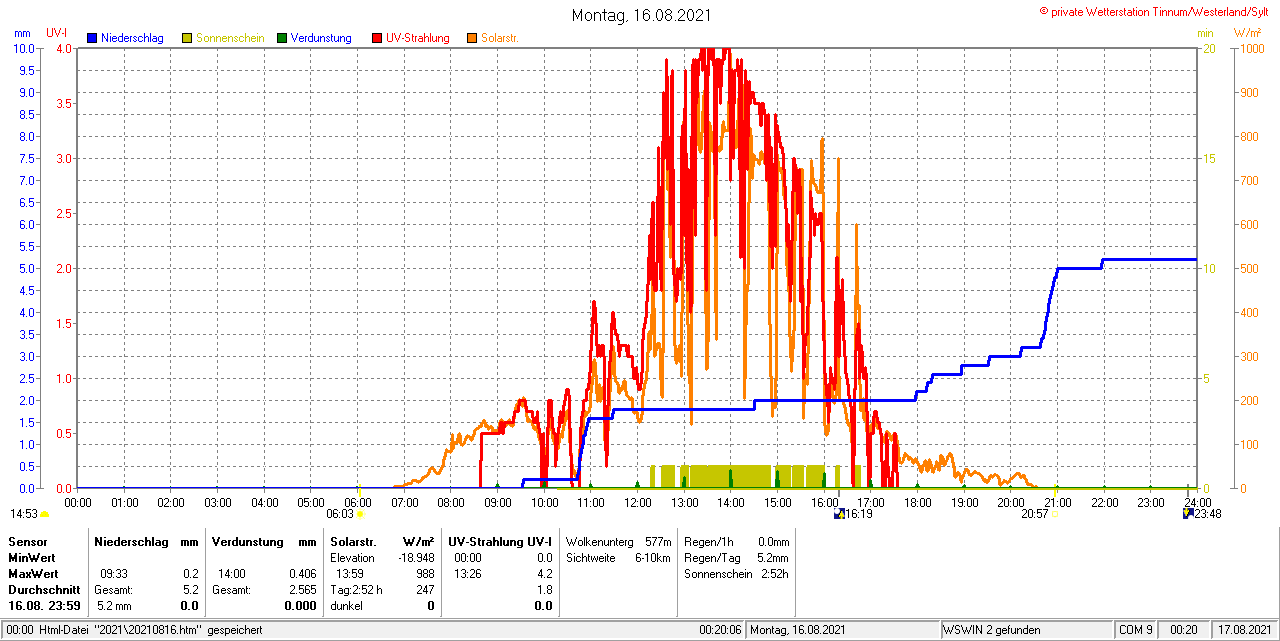Click the 12:00 label on time axis
Screen dimensions: 1280x641
point(638,502)
